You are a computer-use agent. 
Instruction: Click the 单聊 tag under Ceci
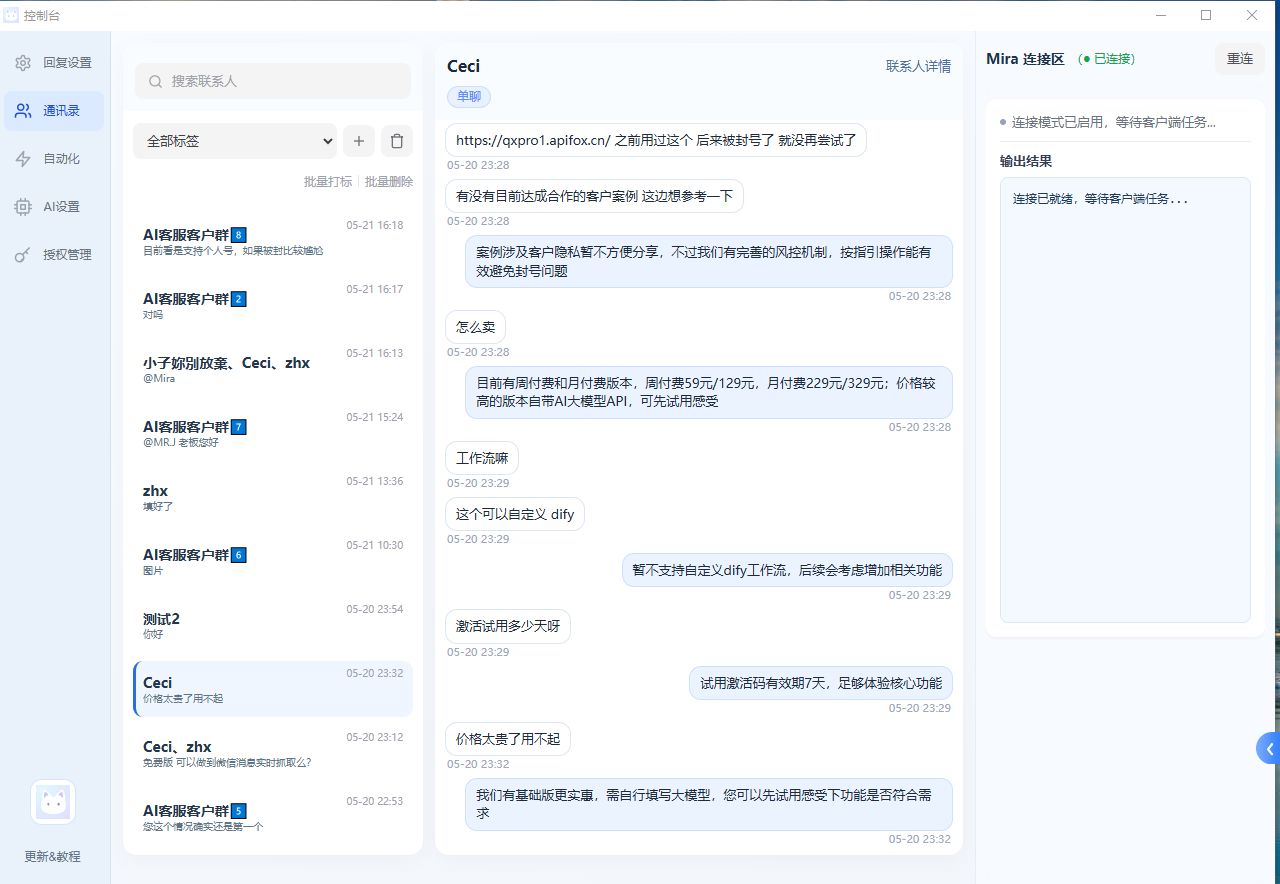[x=469, y=96]
